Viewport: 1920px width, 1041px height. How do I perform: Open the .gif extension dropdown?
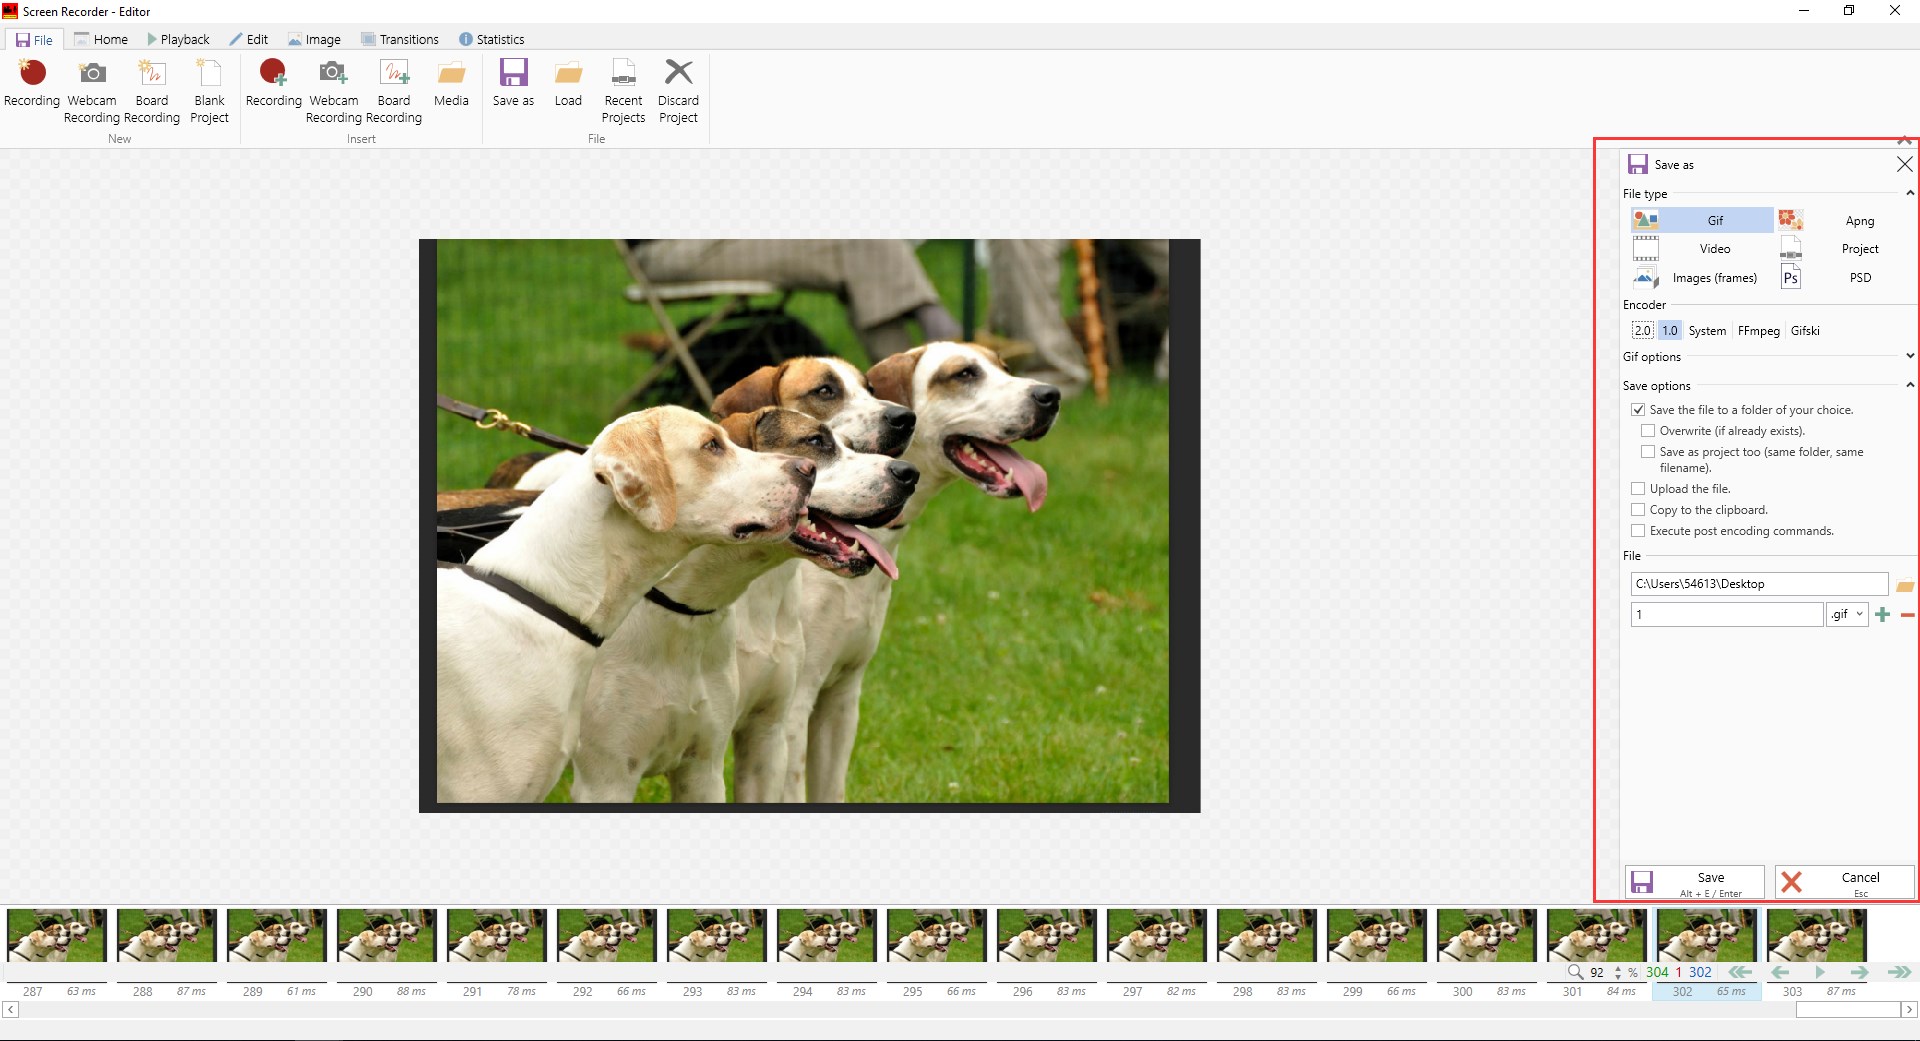tap(1847, 615)
